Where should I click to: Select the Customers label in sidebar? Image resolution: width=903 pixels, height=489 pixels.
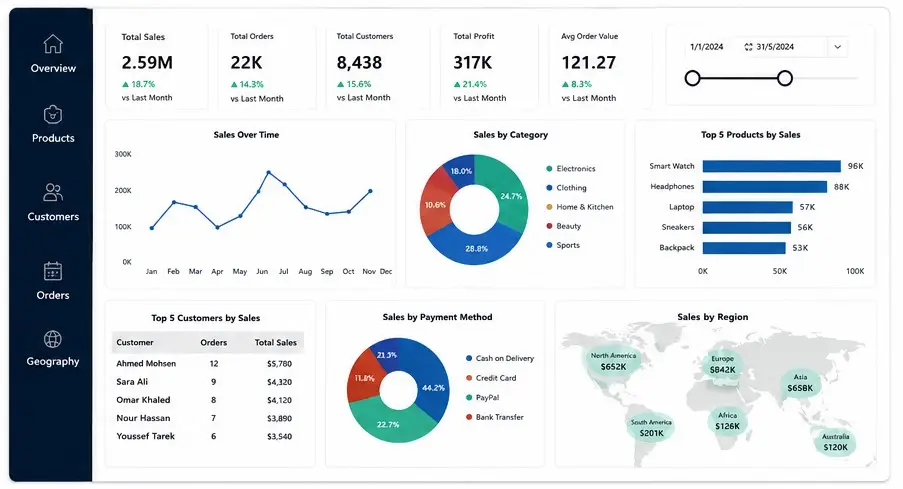(53, 217)
